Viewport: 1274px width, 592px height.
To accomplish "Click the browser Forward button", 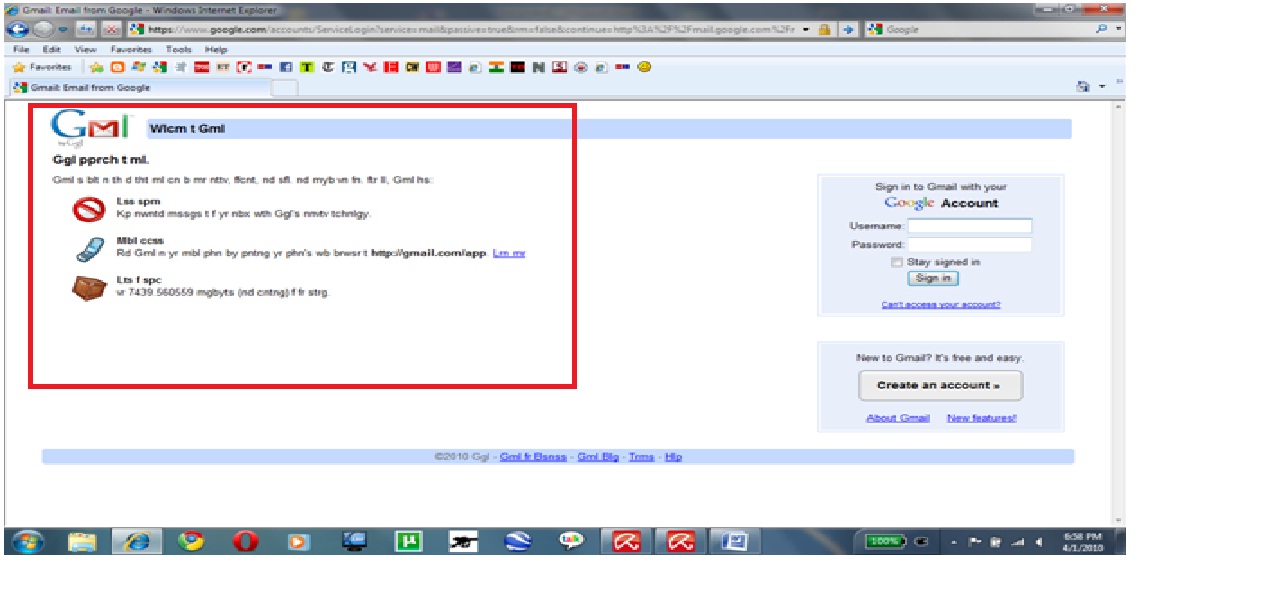I will coord(42,29).
